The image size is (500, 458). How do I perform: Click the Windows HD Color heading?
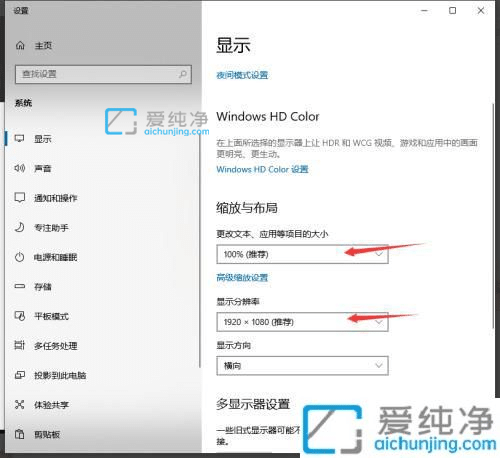pos(268,117)
